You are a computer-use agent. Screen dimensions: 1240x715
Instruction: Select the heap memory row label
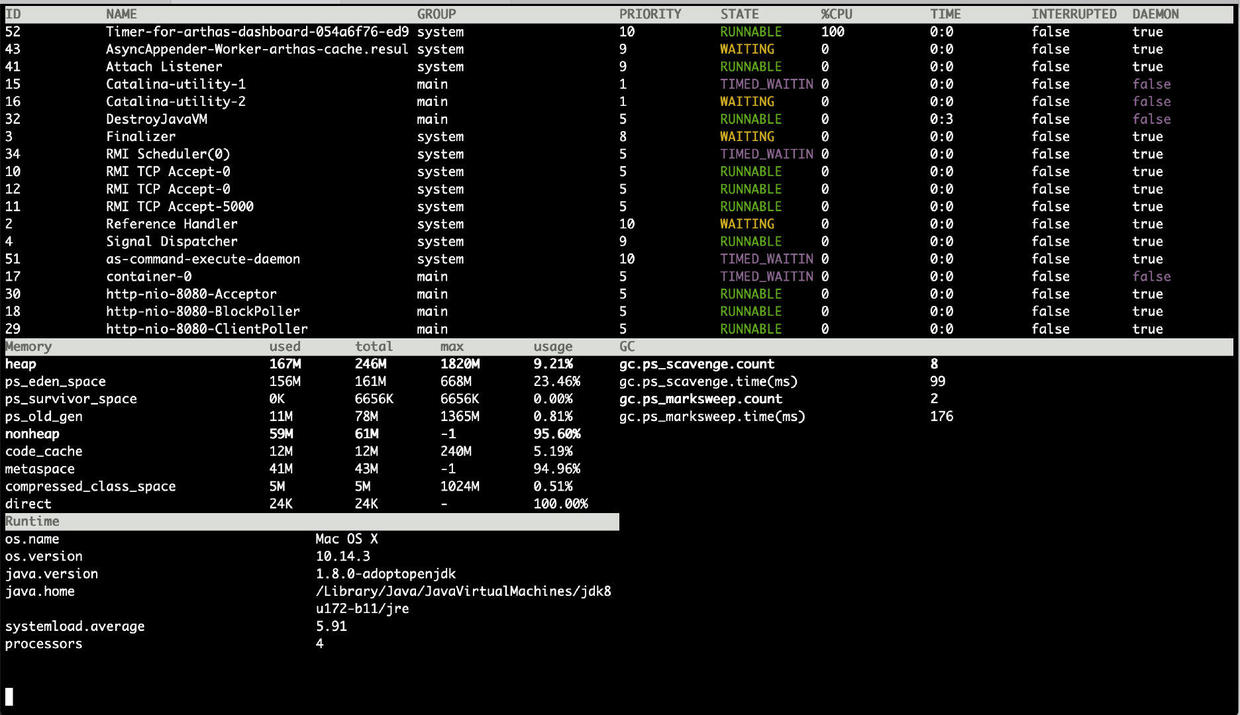[x=21, y=364]
